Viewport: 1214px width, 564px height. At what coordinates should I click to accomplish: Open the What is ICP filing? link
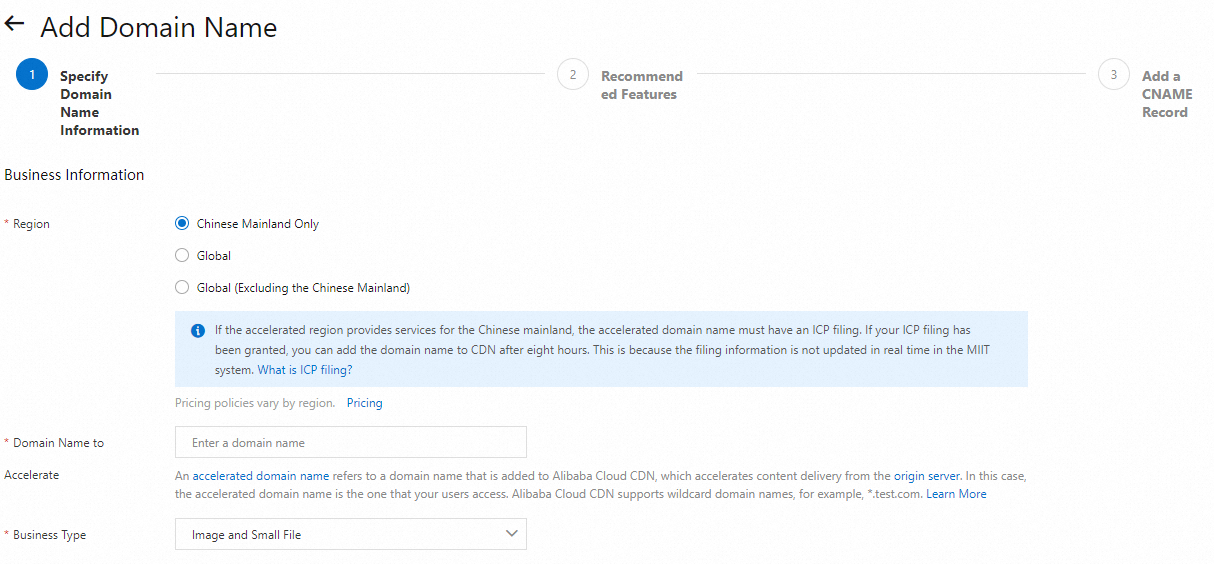pos(305,370)
